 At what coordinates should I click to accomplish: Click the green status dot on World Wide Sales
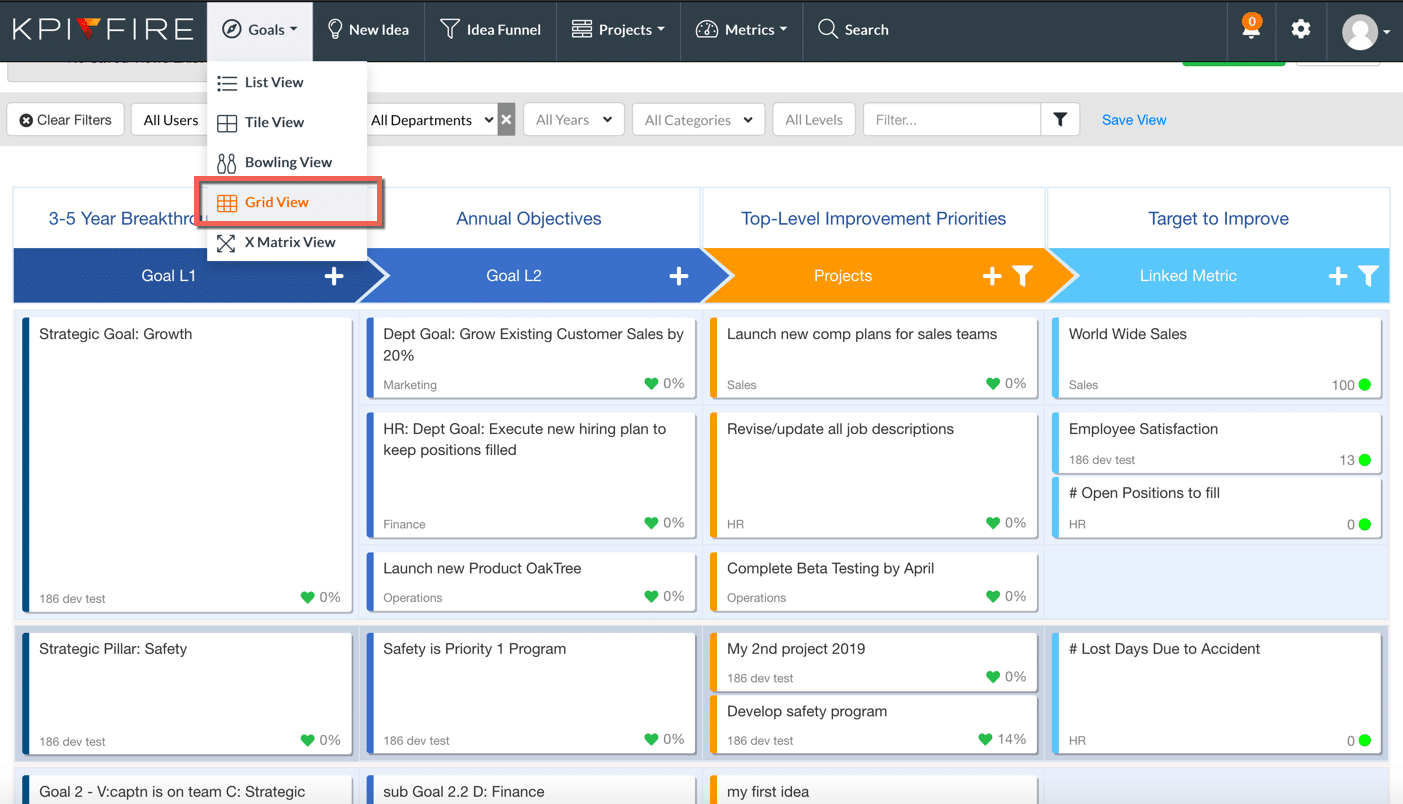pyautogui.click(x=1365, y=385)
